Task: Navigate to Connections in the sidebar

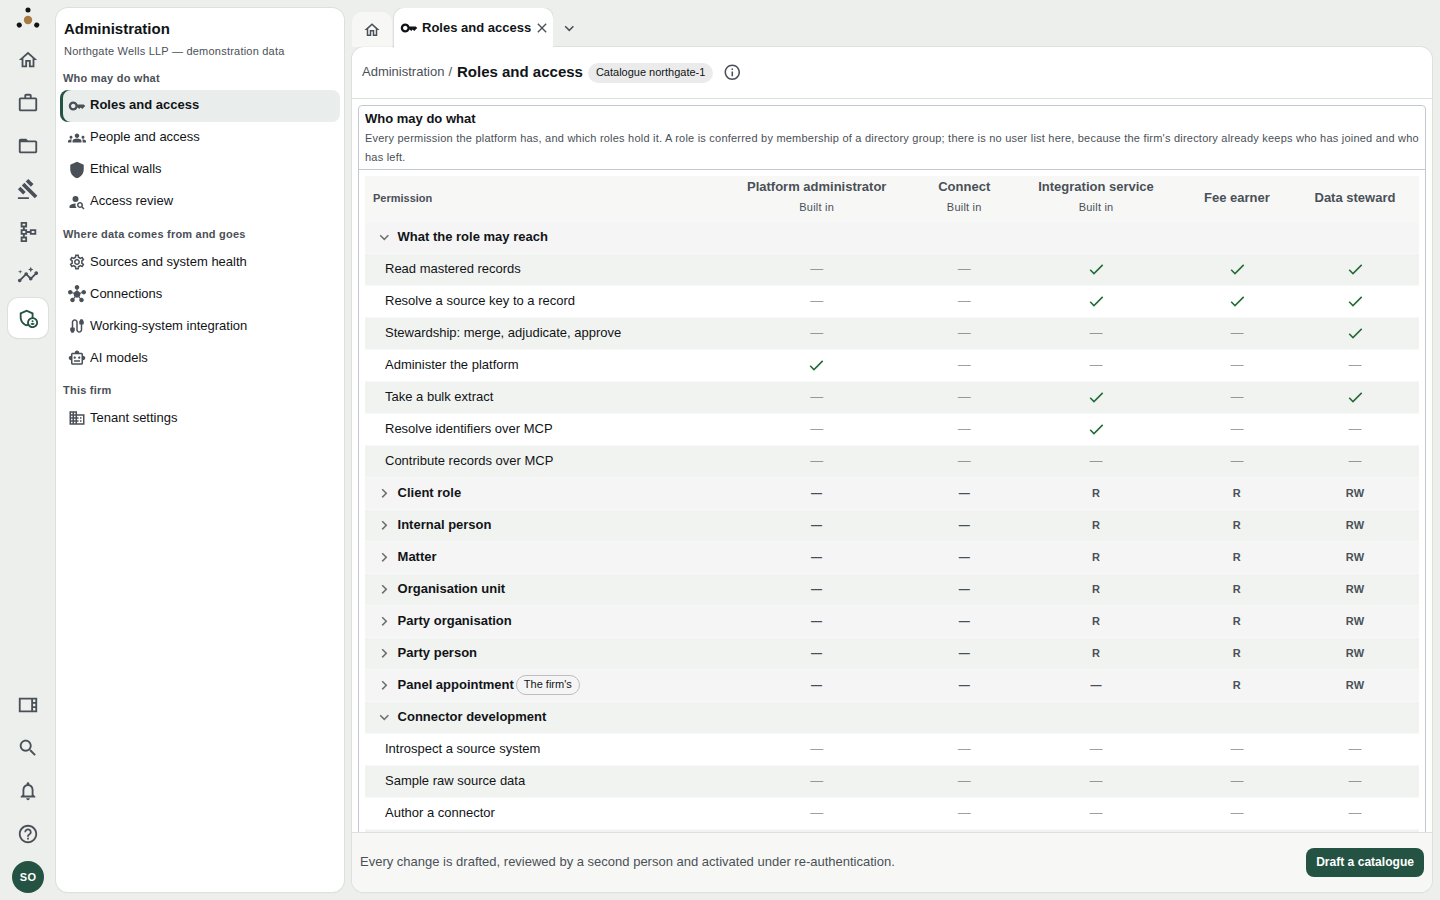Action: point(200,294)
